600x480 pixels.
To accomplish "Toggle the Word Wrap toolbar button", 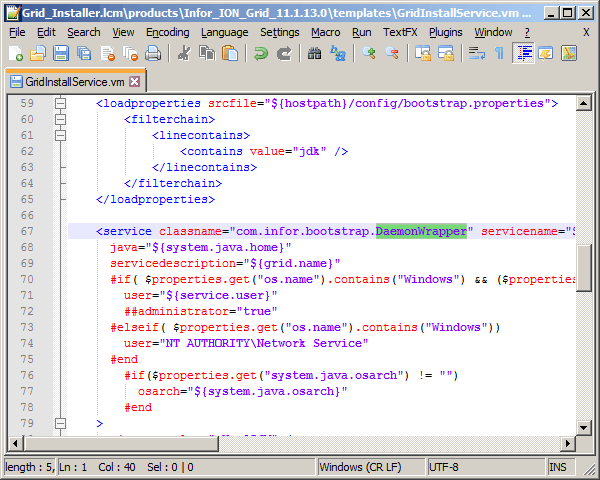I will (477, 54).
